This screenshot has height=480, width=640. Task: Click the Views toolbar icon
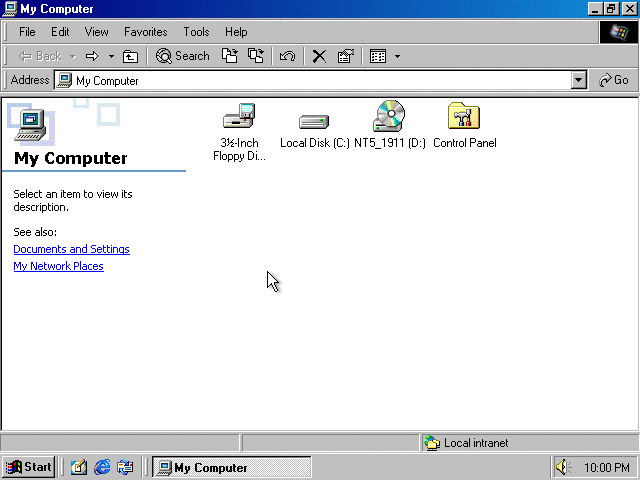tap(378, 56)
